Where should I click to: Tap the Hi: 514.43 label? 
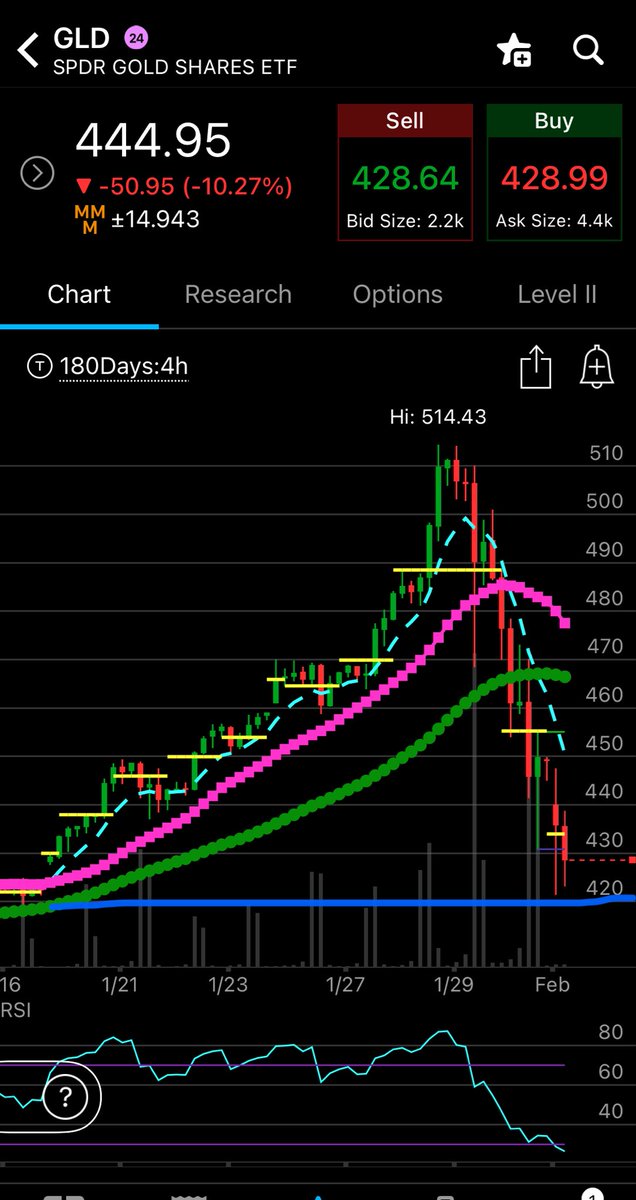point(438,417)
